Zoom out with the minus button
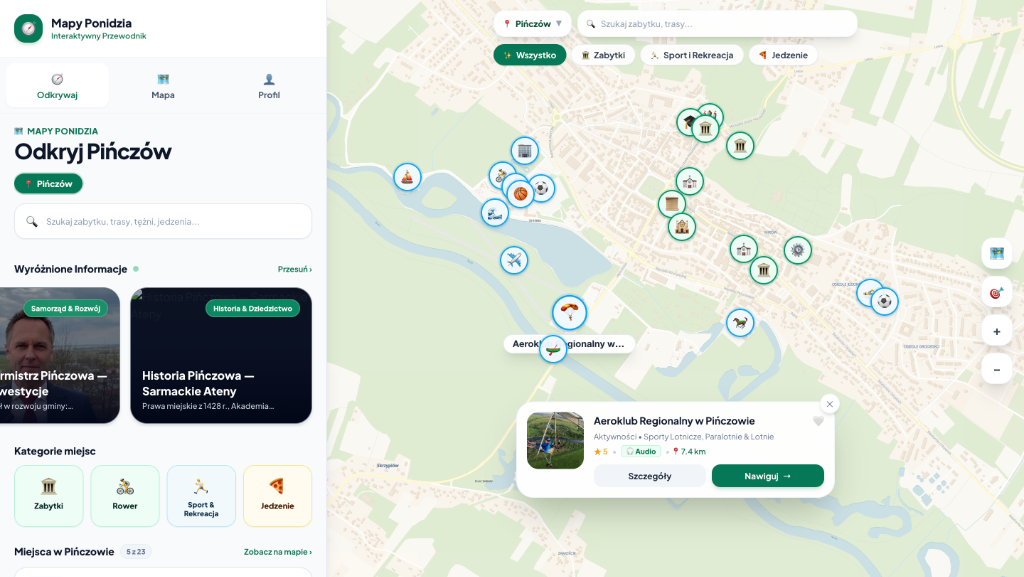1024x577 pixels. pos(997,370)
